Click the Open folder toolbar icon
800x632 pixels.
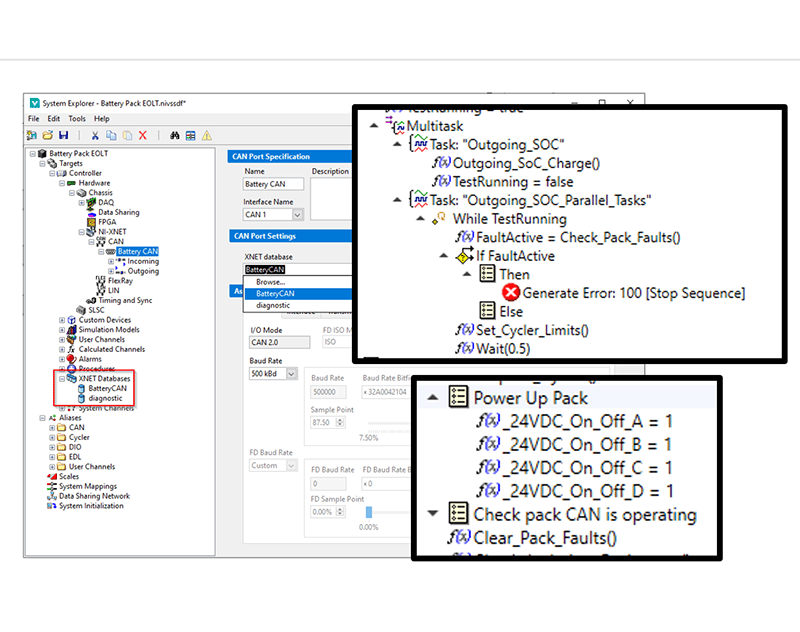coord(47,135)
